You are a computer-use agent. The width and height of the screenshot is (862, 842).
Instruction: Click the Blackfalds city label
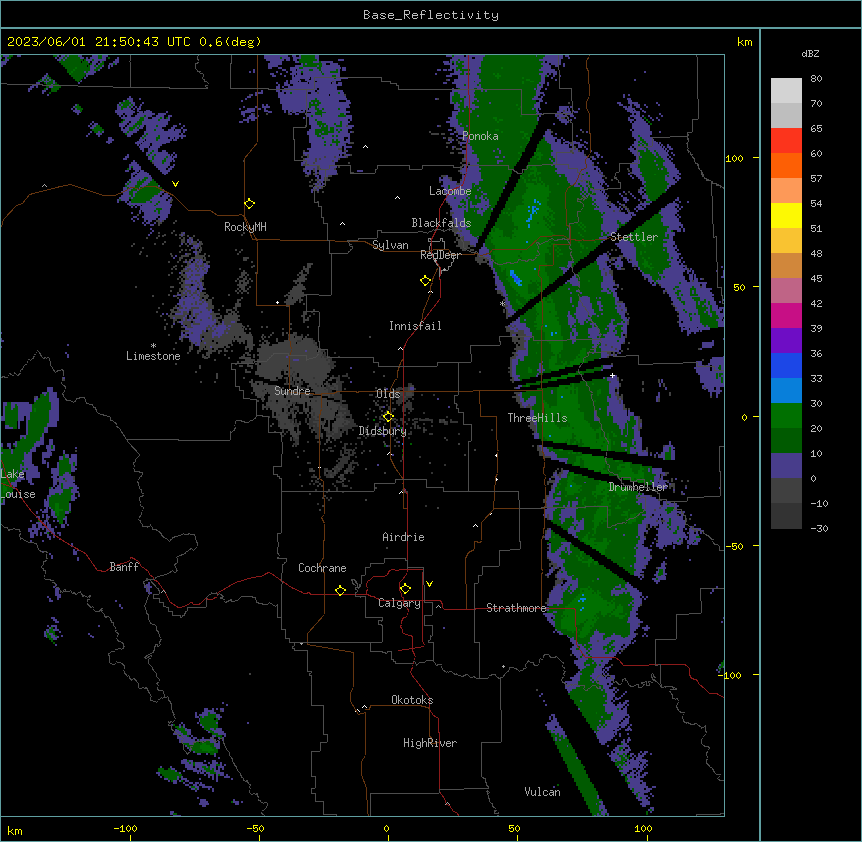coord(441,223)
